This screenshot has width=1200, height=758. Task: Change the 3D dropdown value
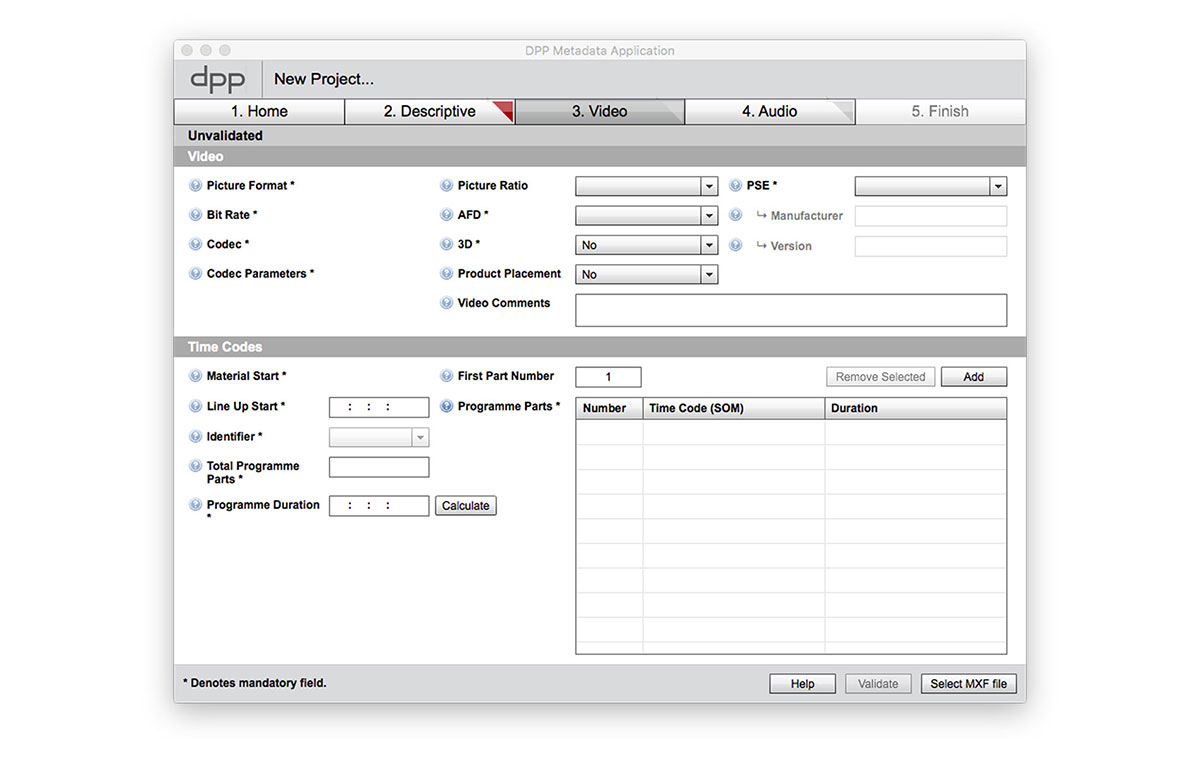pos(646,245)
